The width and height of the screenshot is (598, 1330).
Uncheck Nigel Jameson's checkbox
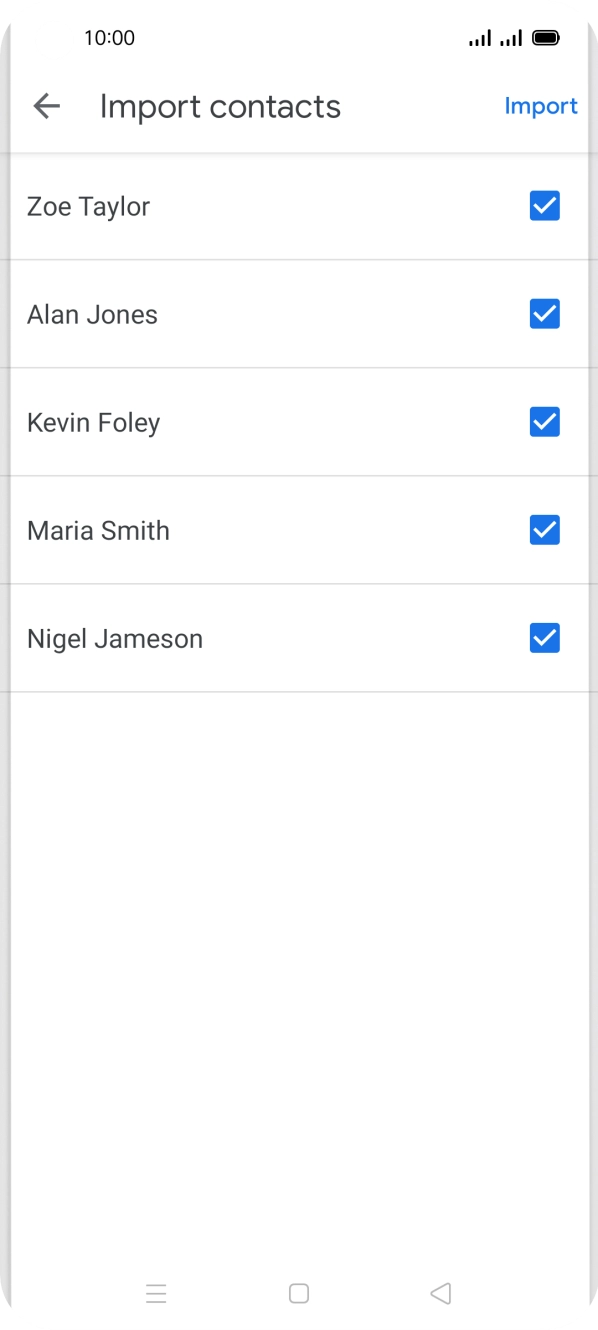544,638
